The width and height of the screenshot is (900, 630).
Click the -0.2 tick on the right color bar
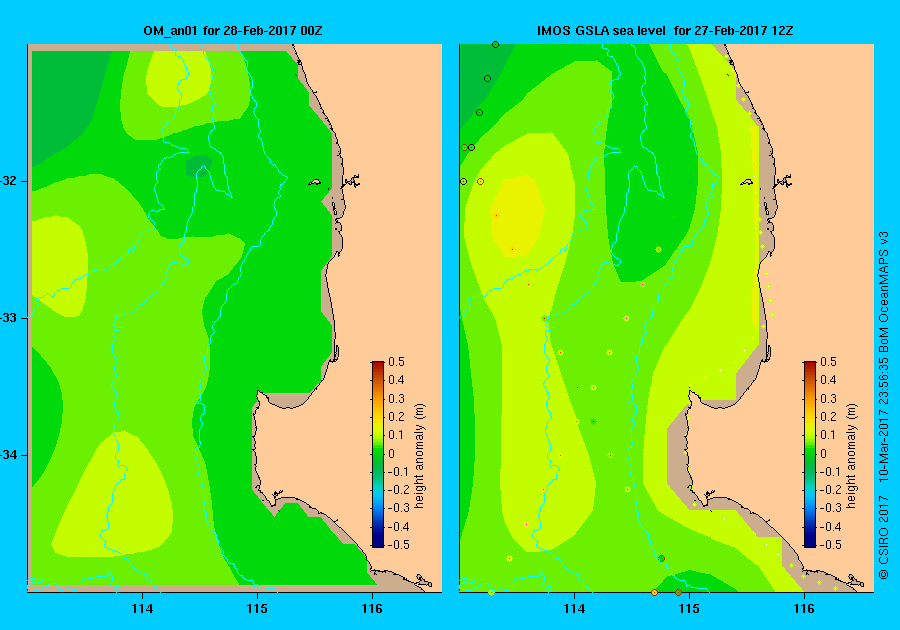(831, 489)
